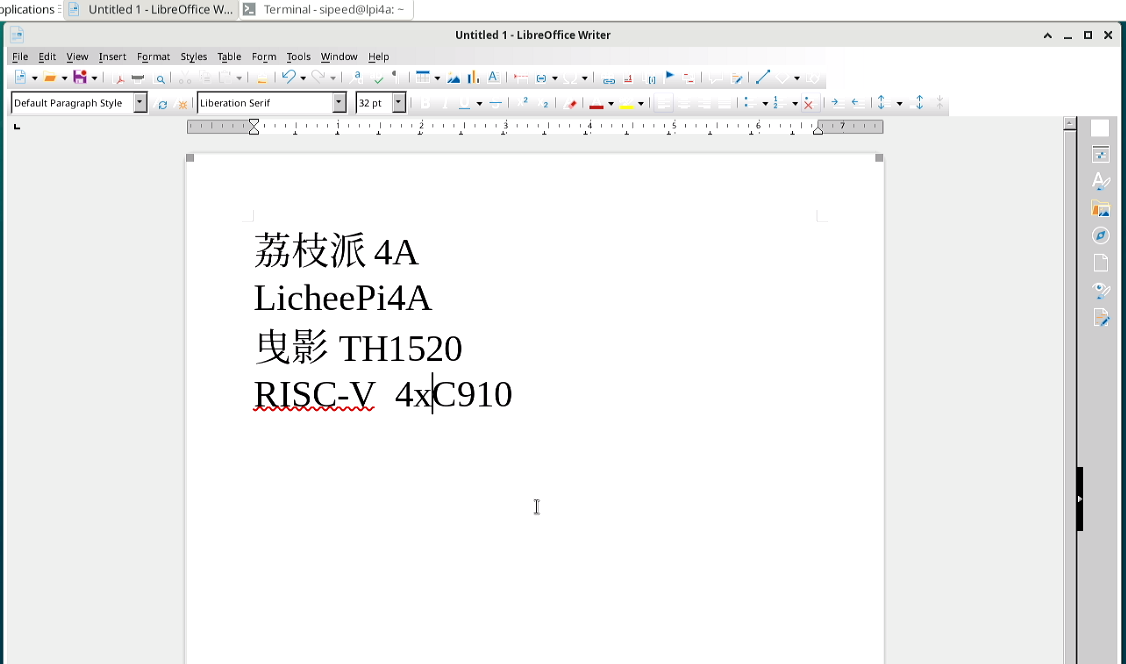
Task: Open sidebar Gallery panel icon
Action: tap(1100, 208)
